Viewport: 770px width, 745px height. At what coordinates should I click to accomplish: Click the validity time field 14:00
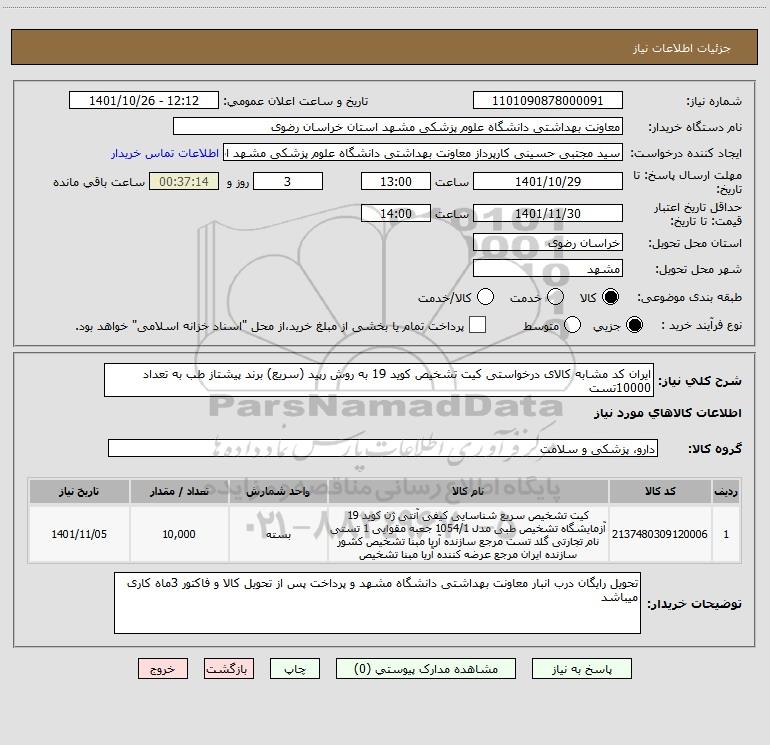click(396, 213)
